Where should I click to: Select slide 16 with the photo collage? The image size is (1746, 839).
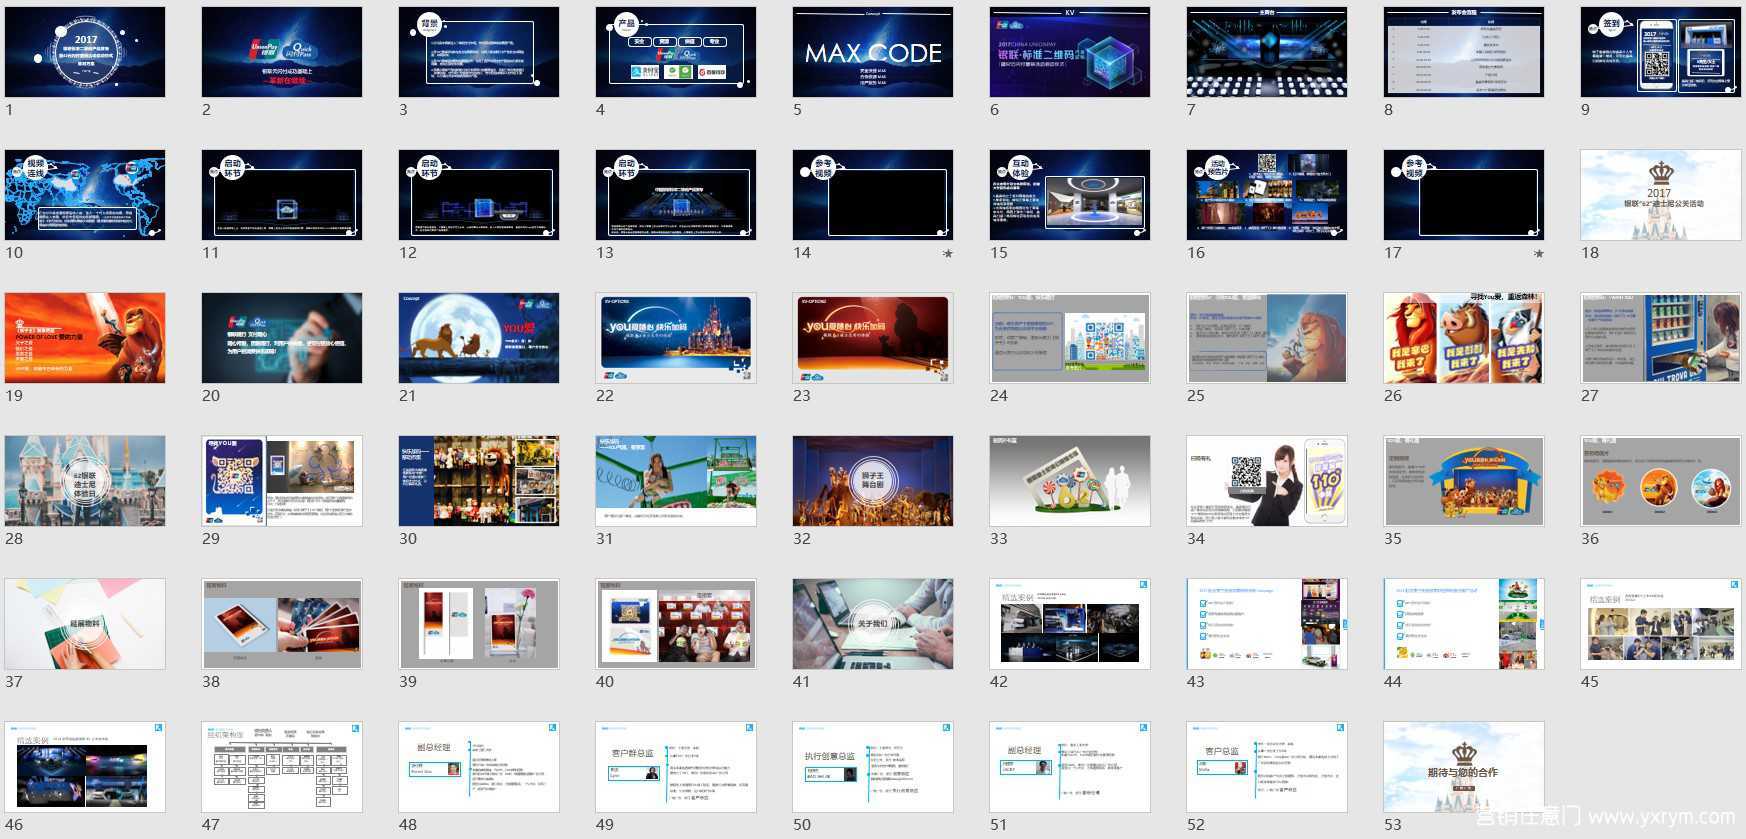click(1267, 195)
